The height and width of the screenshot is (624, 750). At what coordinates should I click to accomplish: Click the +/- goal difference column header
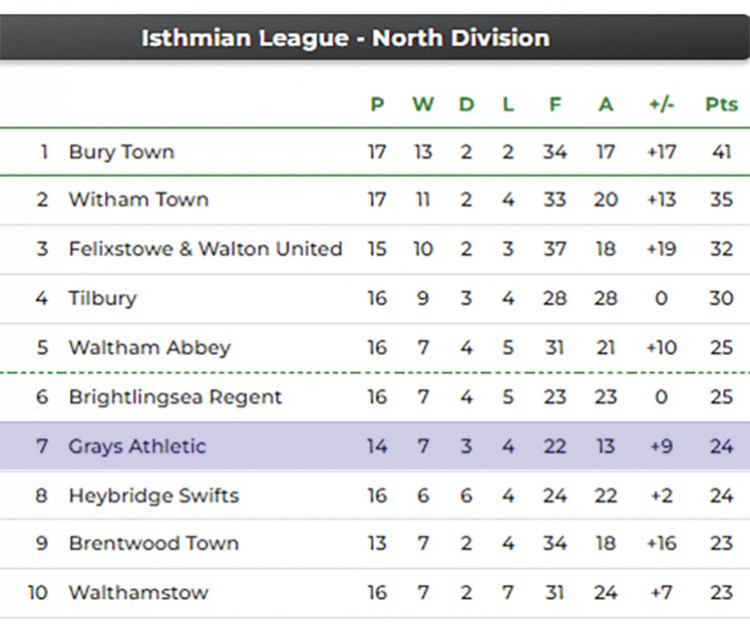(x=662, y=104)
